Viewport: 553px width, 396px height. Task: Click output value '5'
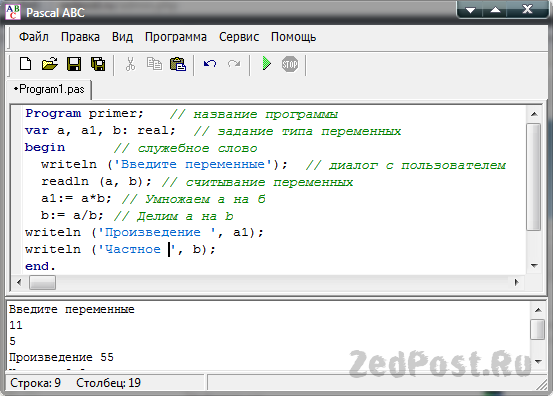point(12,341)
